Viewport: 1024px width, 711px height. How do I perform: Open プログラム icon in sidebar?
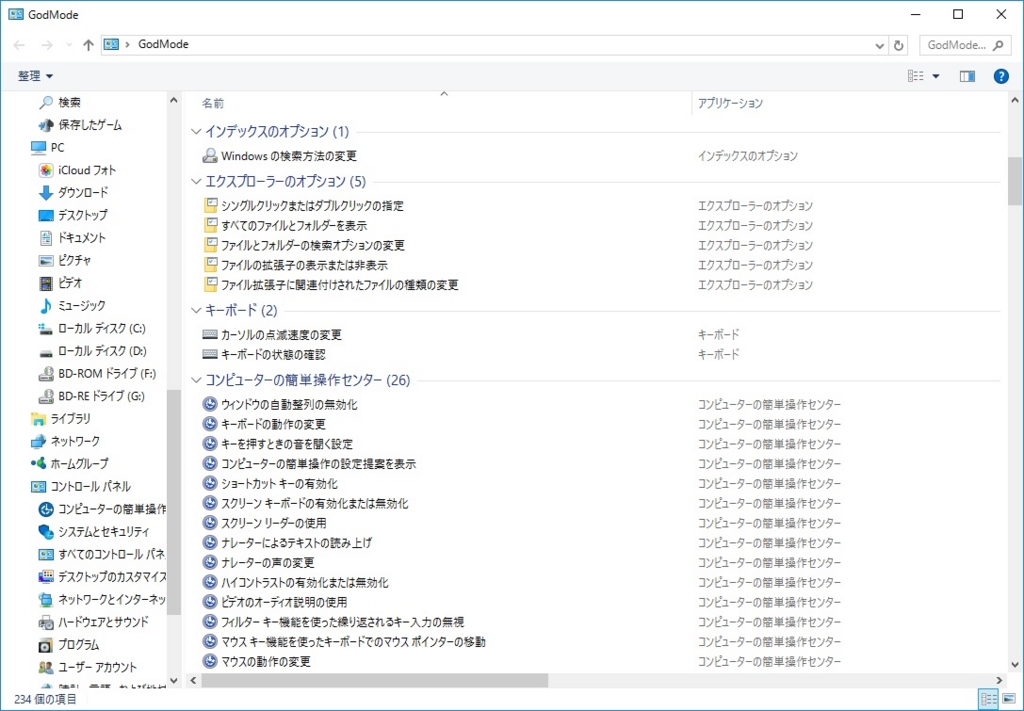tap(46, 645)
